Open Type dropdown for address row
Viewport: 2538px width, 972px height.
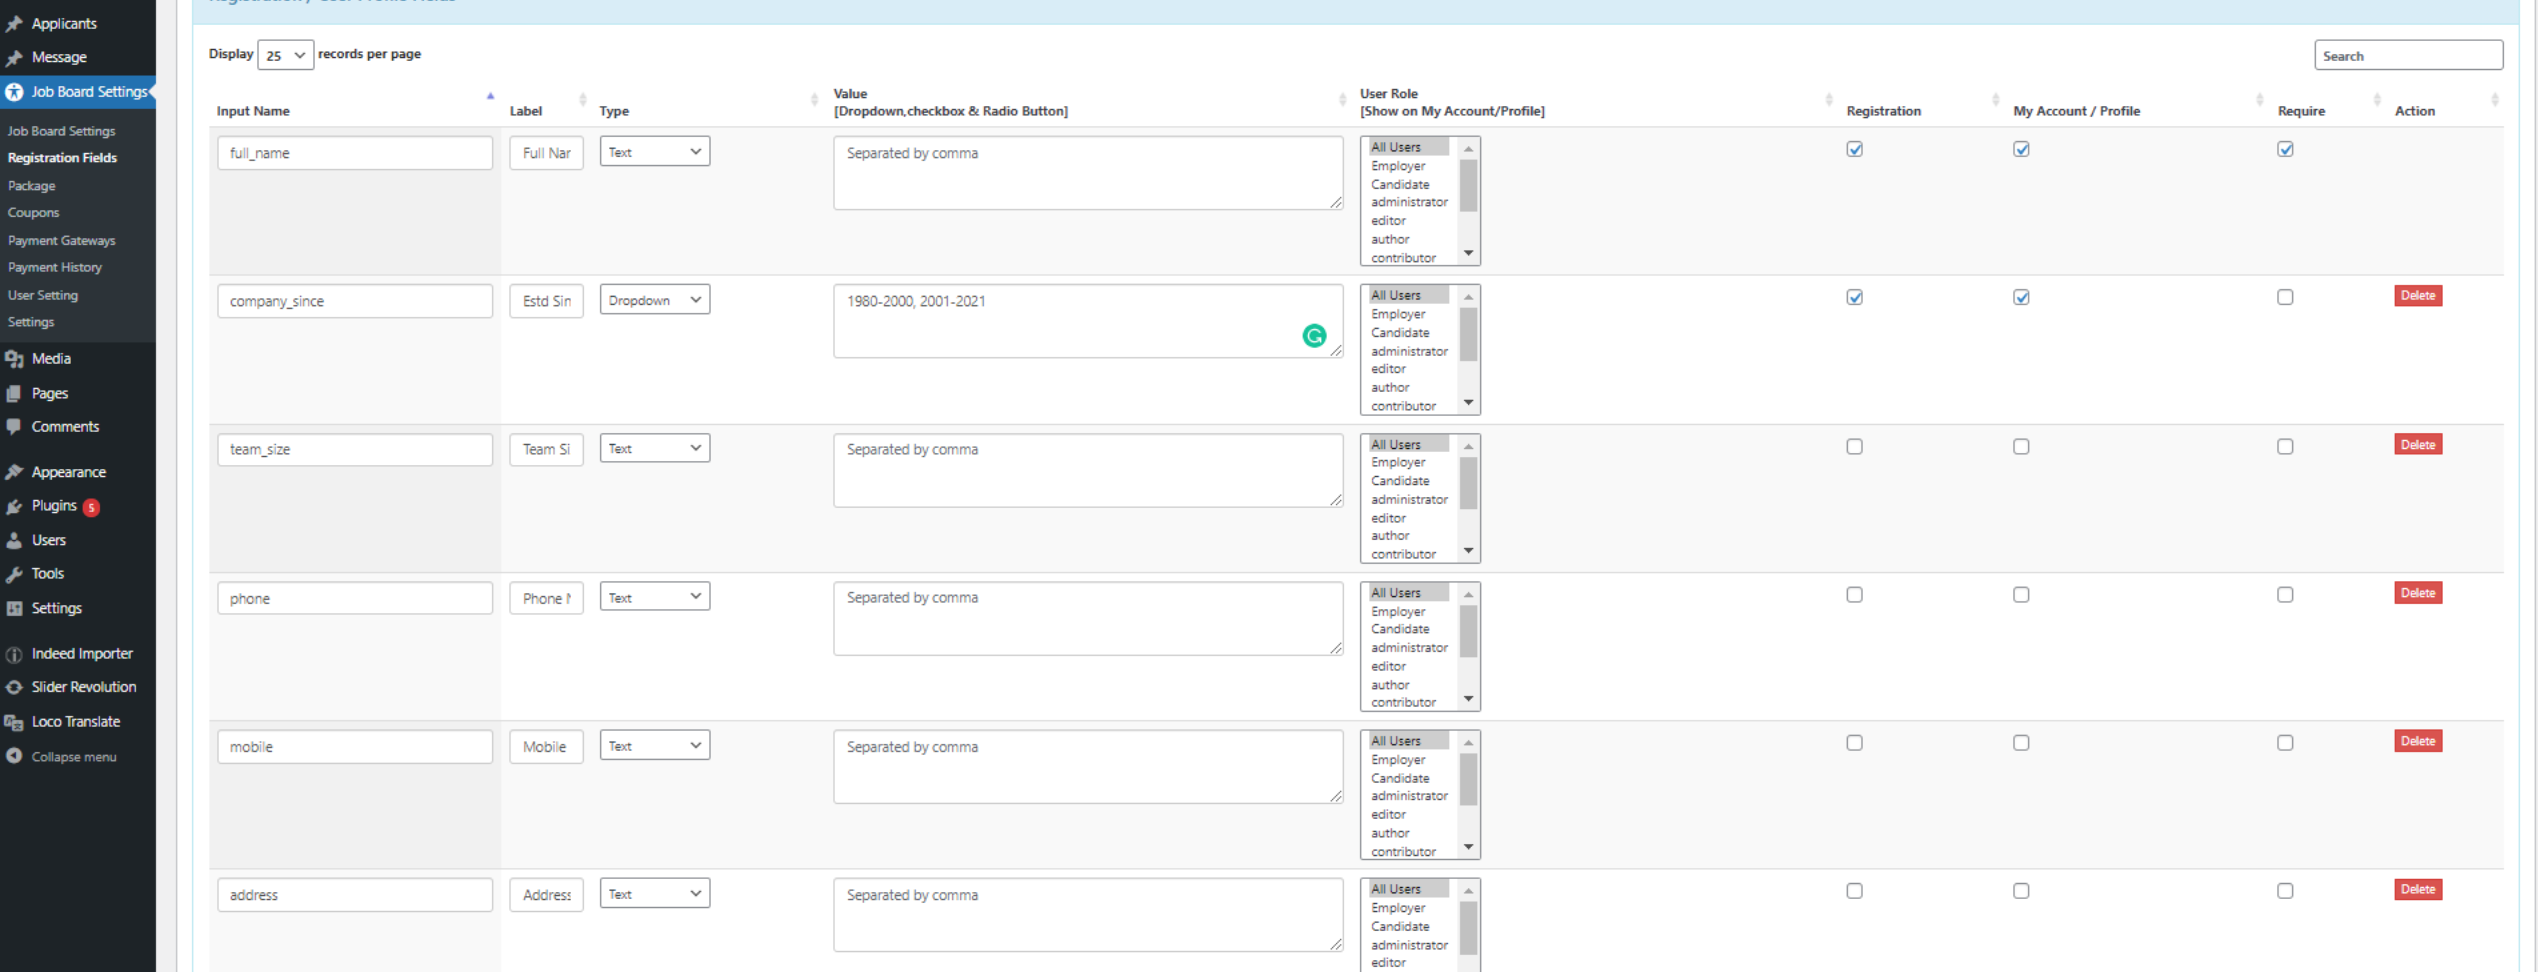point(655,893)
